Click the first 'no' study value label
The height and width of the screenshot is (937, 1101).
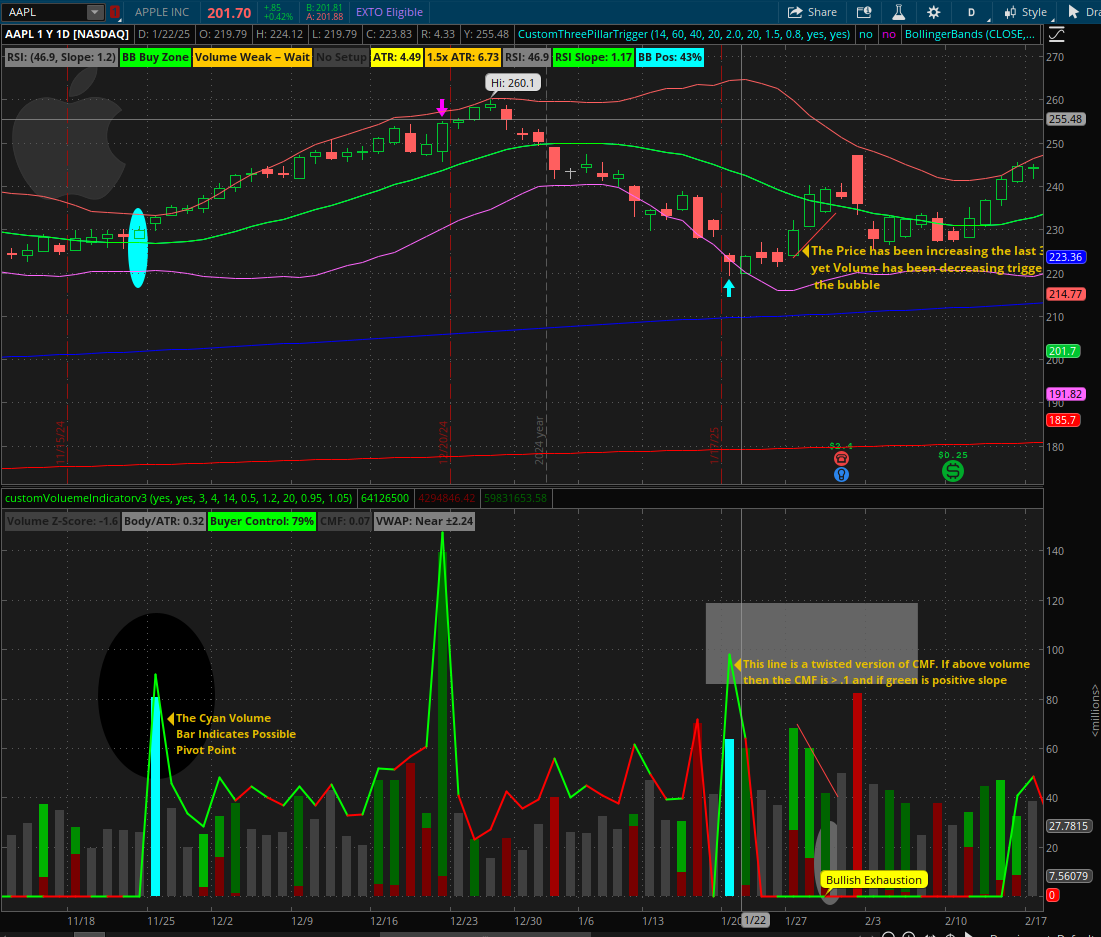point(866,34)
